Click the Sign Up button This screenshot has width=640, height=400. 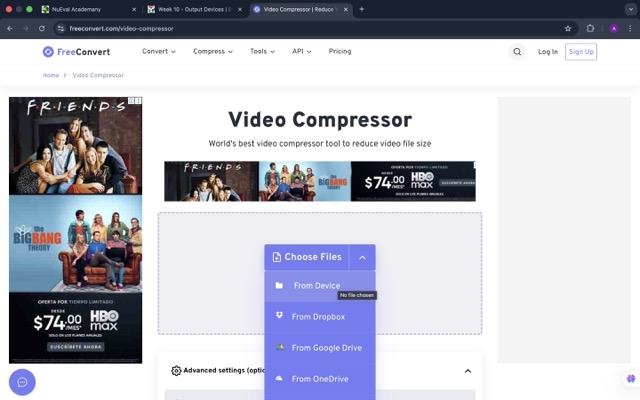tap(581, 52)
